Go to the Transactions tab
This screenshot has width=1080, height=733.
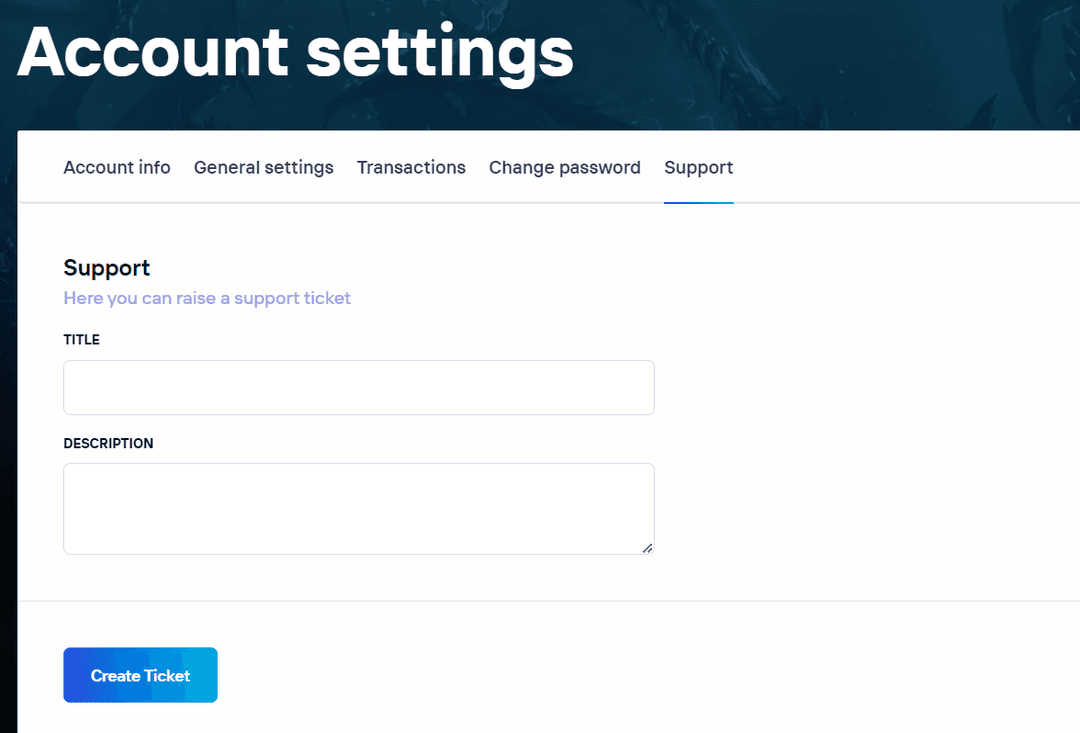[411, 168]
